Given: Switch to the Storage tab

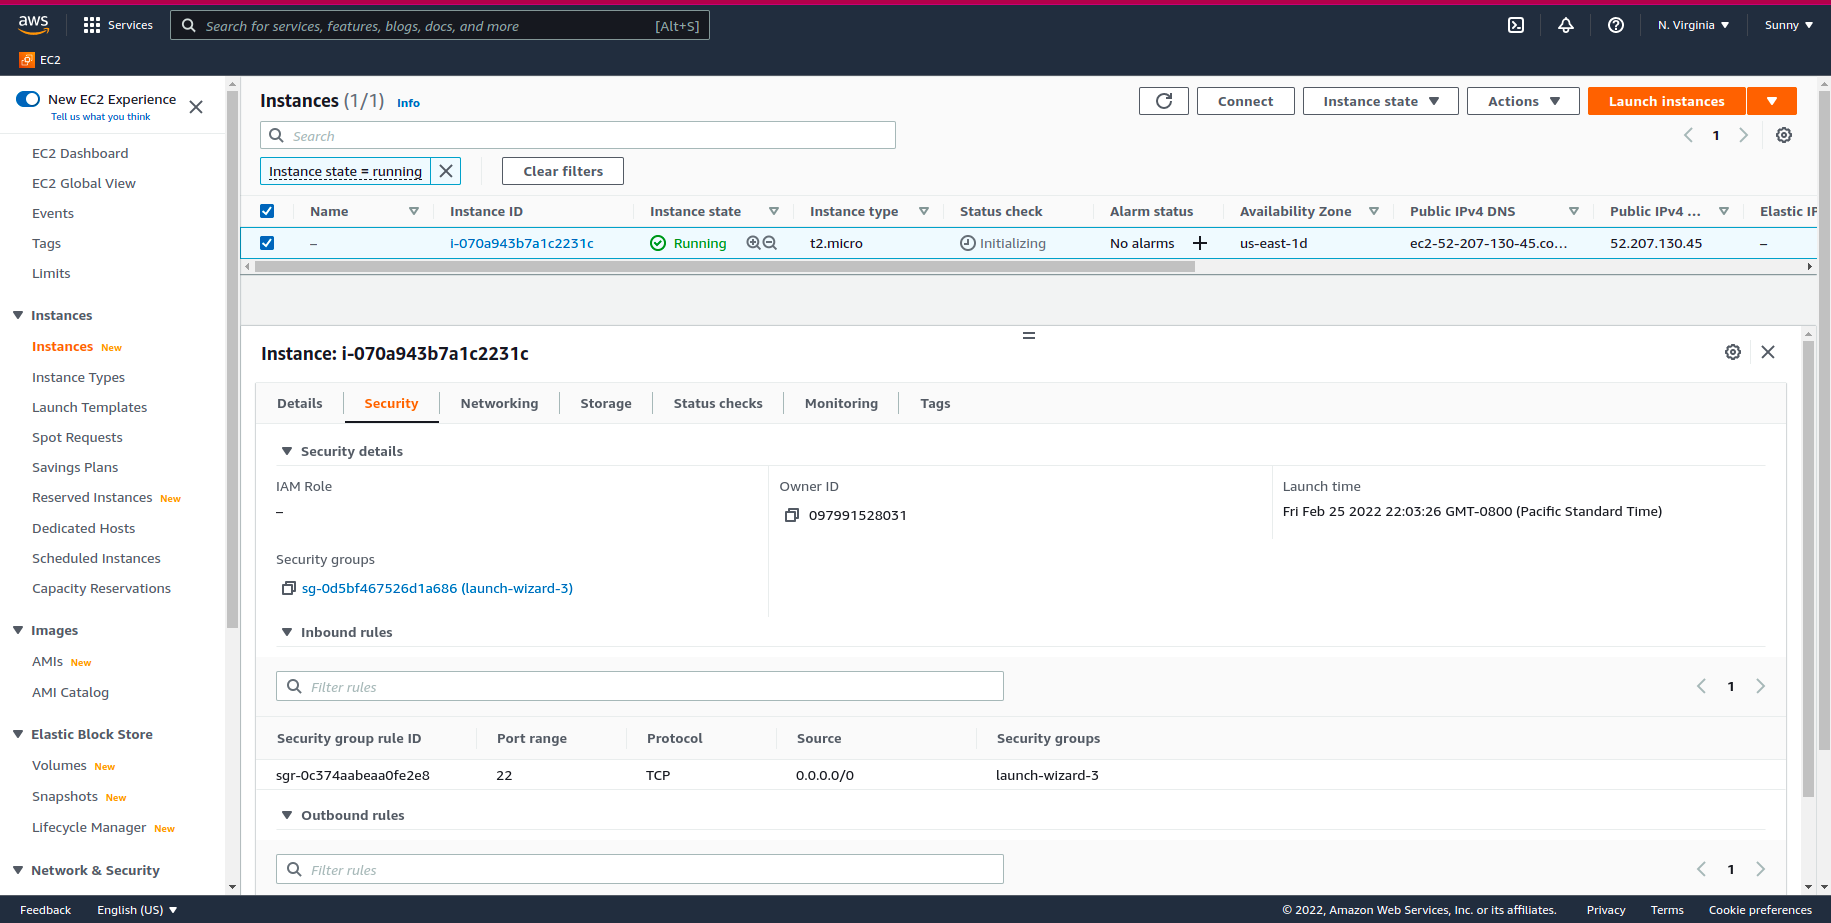Looking at the screenshot, I should pos(606,403).
